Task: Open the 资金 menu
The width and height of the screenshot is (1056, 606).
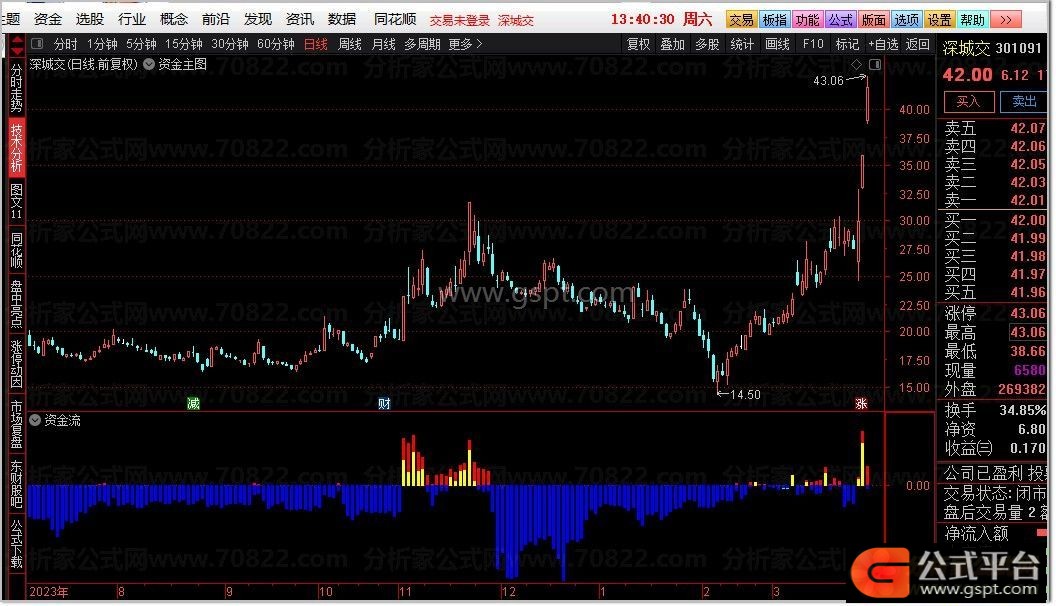Action: pos(48,19)
